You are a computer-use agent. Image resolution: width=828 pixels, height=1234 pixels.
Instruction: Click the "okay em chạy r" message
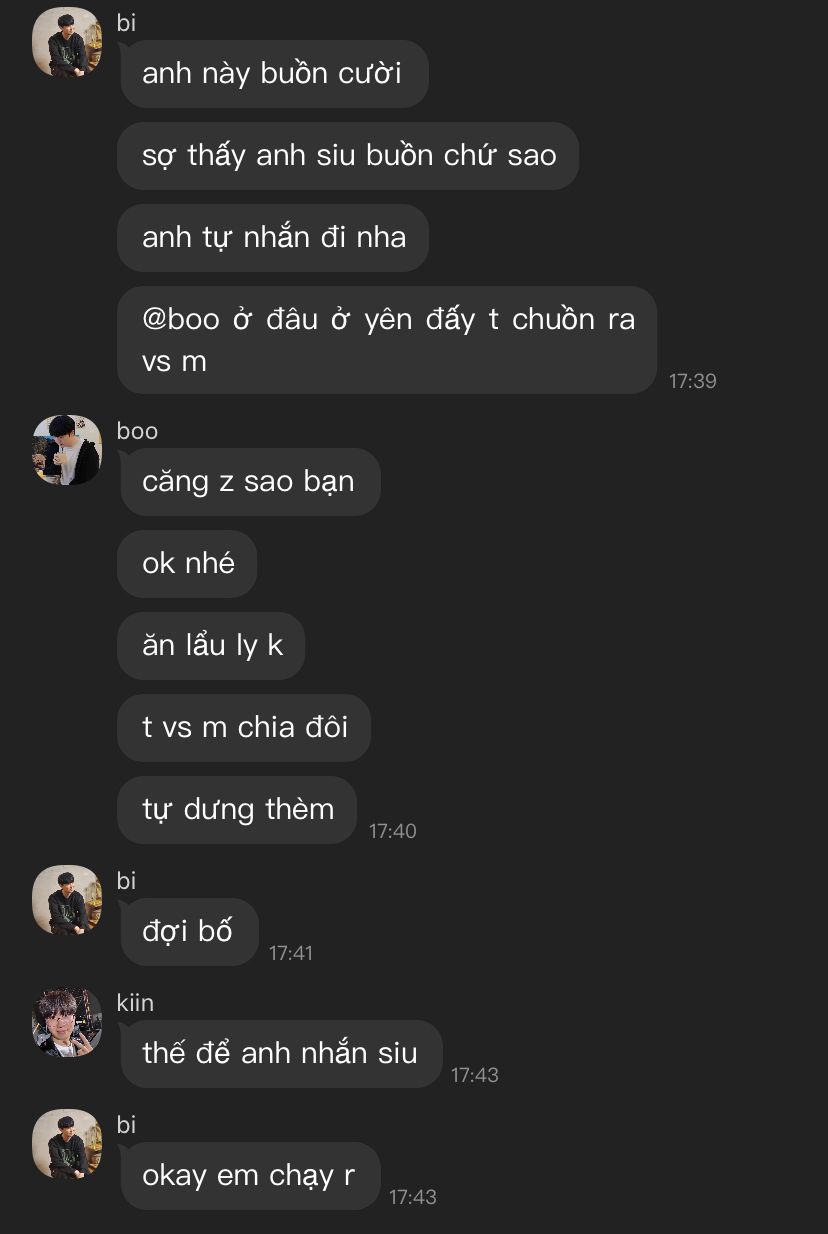click(249, 1176)
